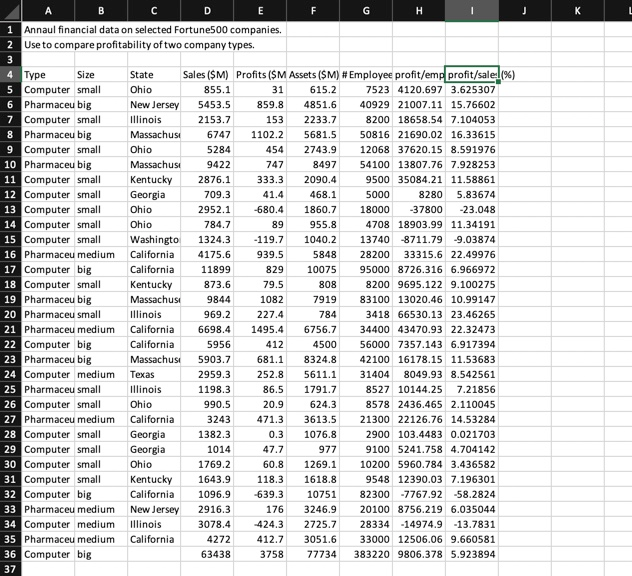
Task: Click the '(%)' overflow text in J4
Action: tap(508, 75)
